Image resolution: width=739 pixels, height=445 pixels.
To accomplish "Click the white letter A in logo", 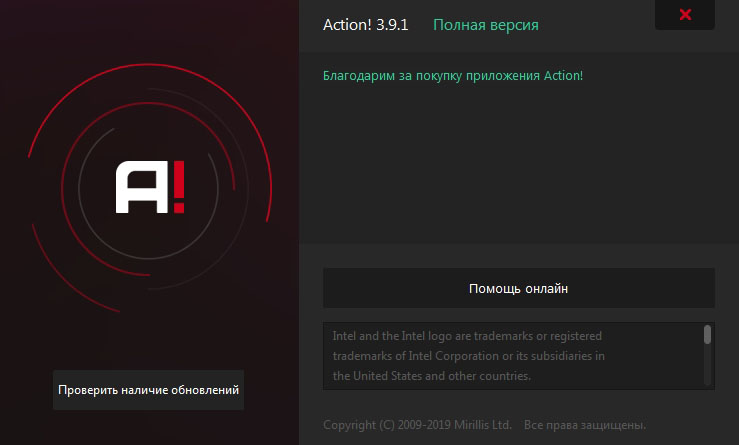I will [x=138, y=189].
